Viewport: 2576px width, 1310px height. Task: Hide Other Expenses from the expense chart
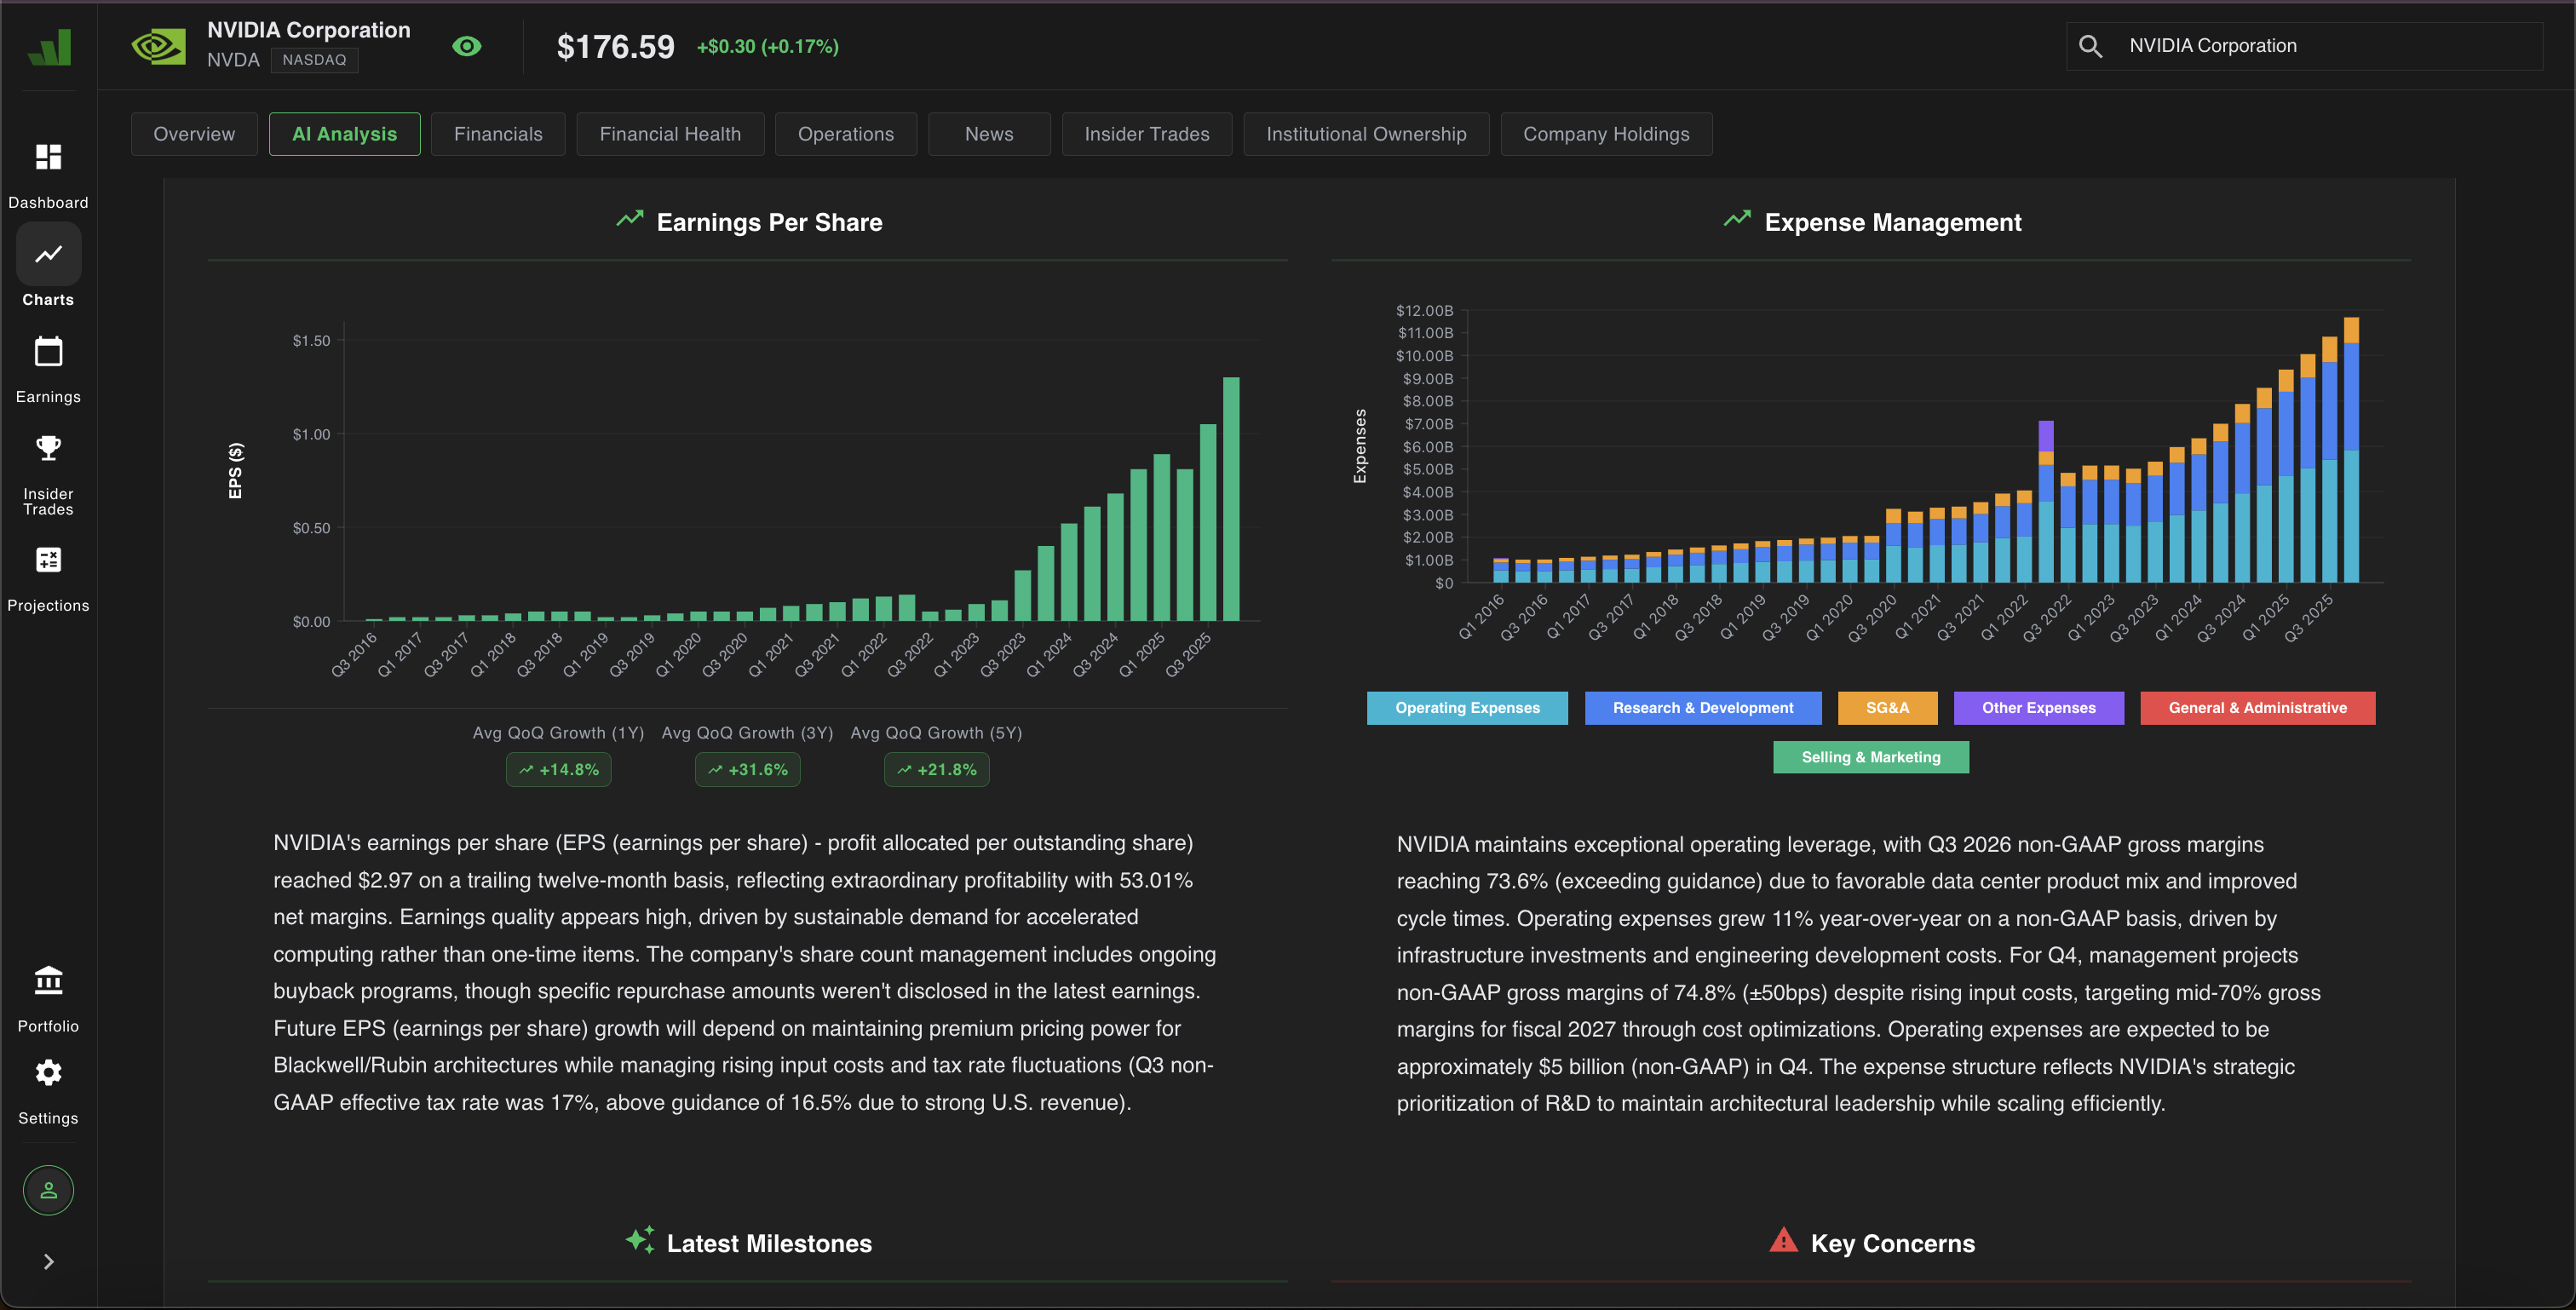tap(2038, 708)
